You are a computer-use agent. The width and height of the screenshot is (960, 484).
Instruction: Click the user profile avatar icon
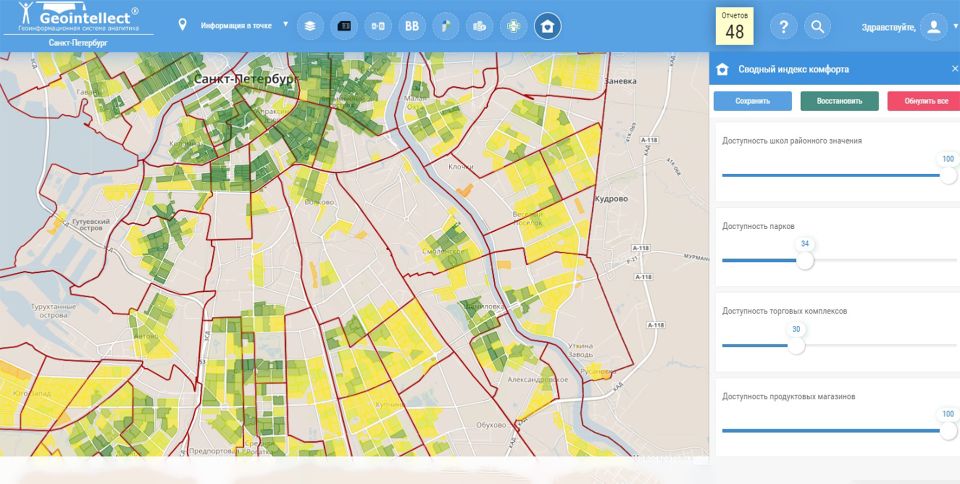[x=933, y=27]
